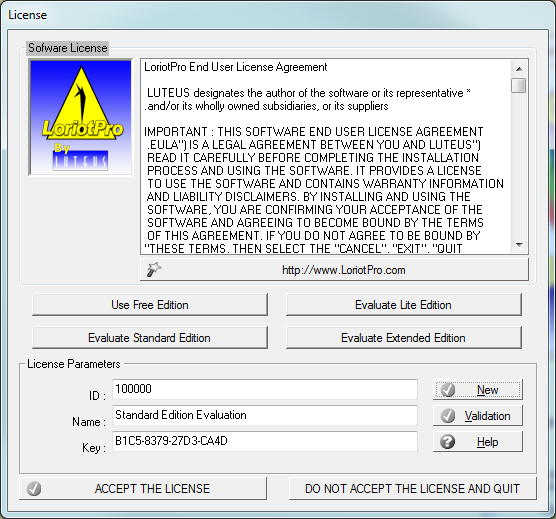The image size is (556, 519).
Task: Choose Use Free Edition
Action: [150, 305]
